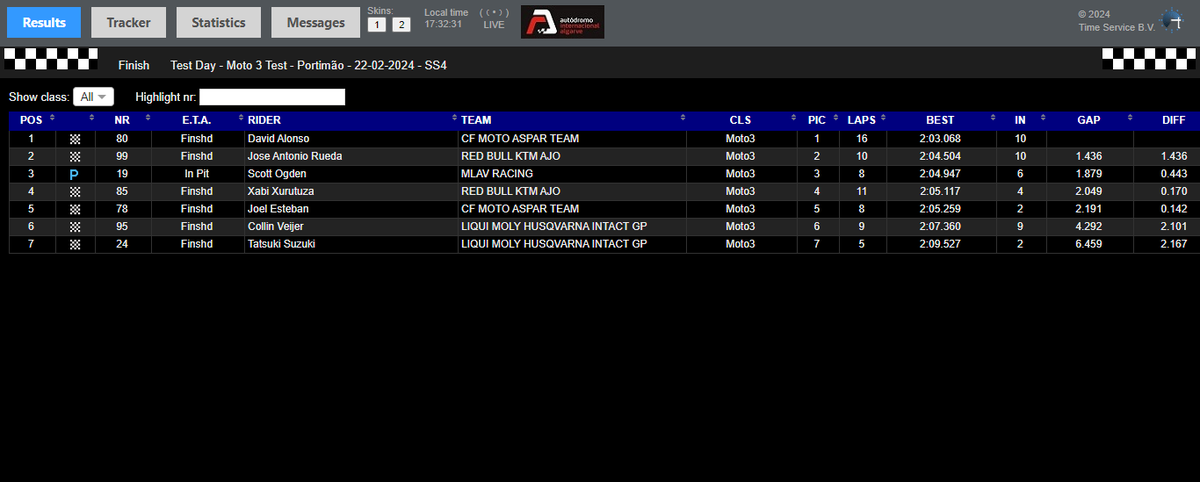Click best lap time 2:07.360
Image resolution: width=1200 pixels, height=482 pixels.
coord(939,227)
